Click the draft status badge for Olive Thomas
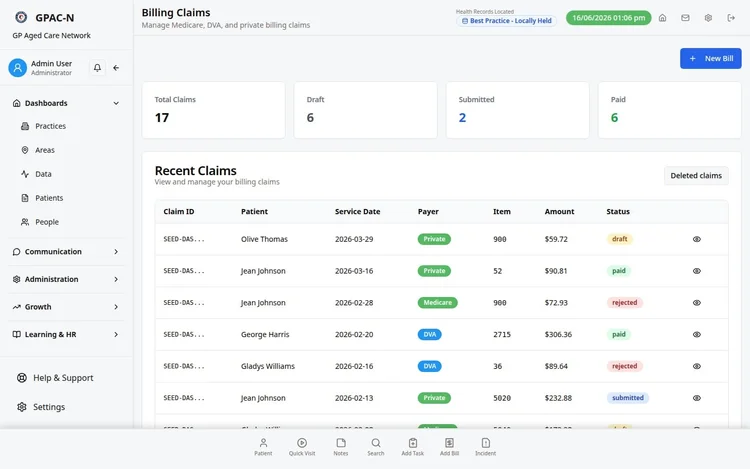The height and width of the screenshot is (469, 750). pos(619,239)
